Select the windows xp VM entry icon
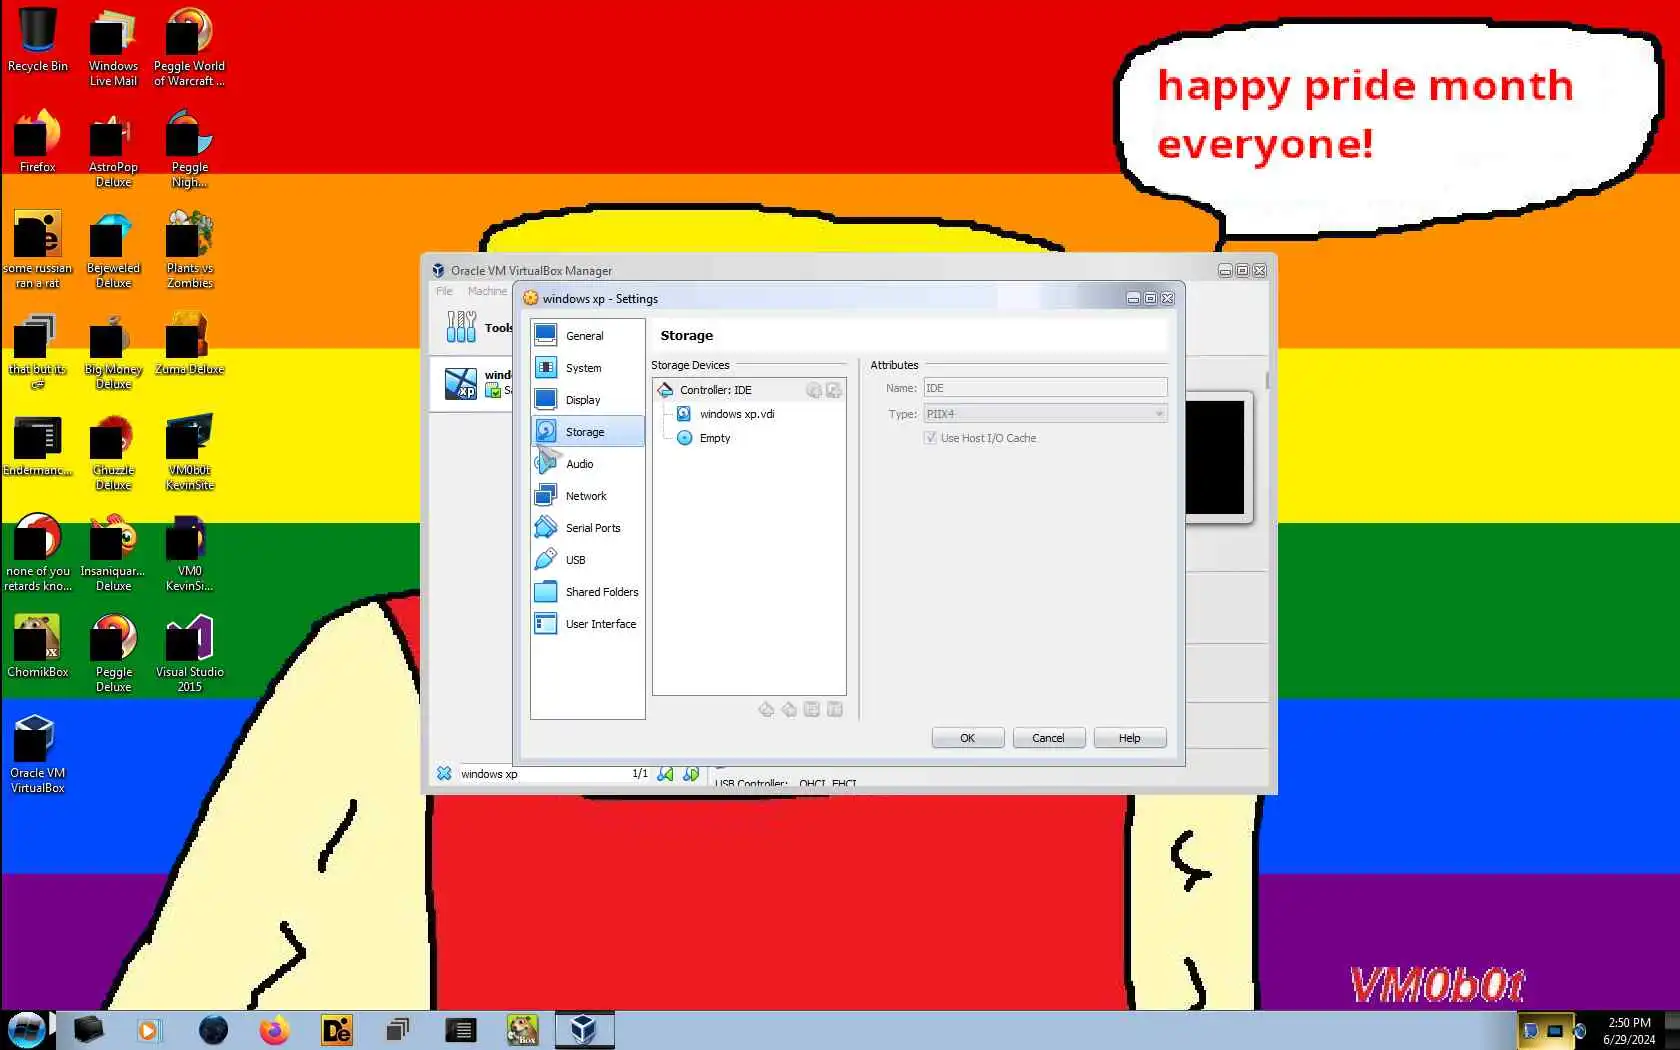The height and width of the screenshot is (1050, 1680). (461, 383)
